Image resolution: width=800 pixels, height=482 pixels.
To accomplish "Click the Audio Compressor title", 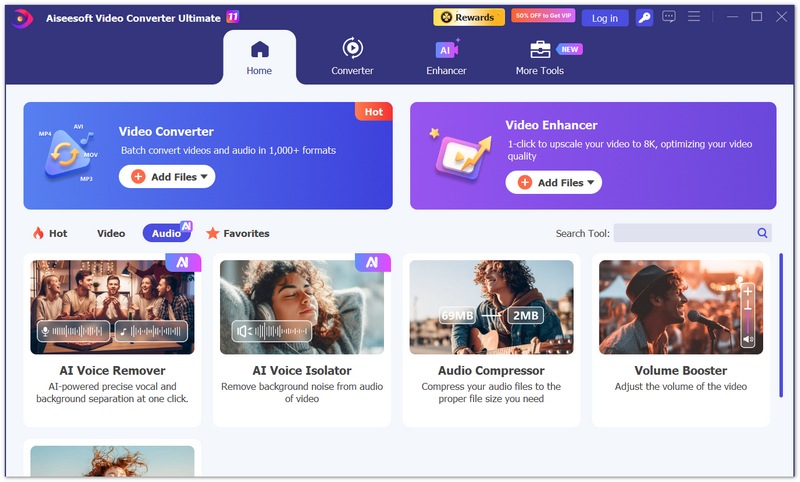I will 491,371.
